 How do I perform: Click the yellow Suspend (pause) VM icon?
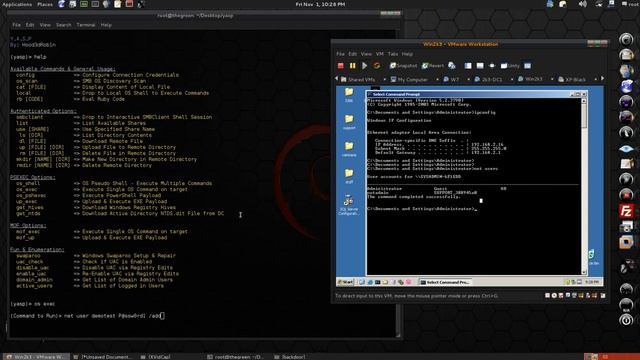(352, 66)
